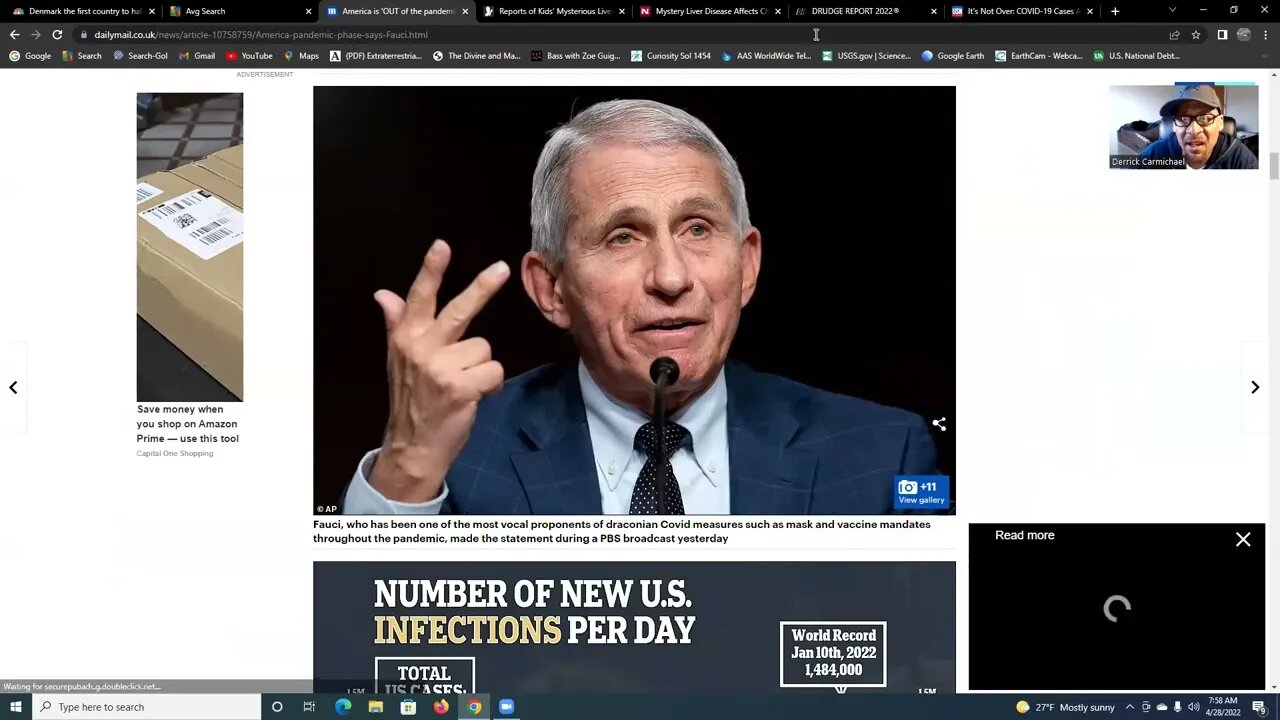
Task: Click the Windows search box
Action: pos(147,707)
